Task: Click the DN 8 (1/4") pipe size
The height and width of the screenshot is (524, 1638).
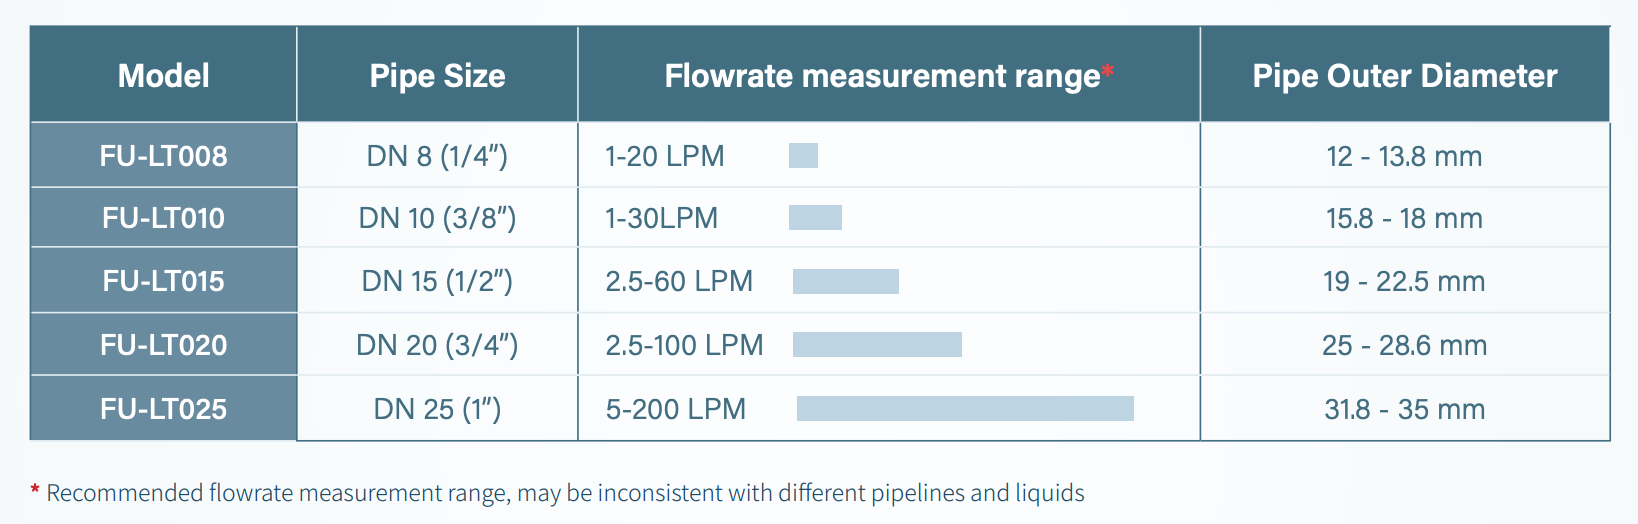Action: 437,156
